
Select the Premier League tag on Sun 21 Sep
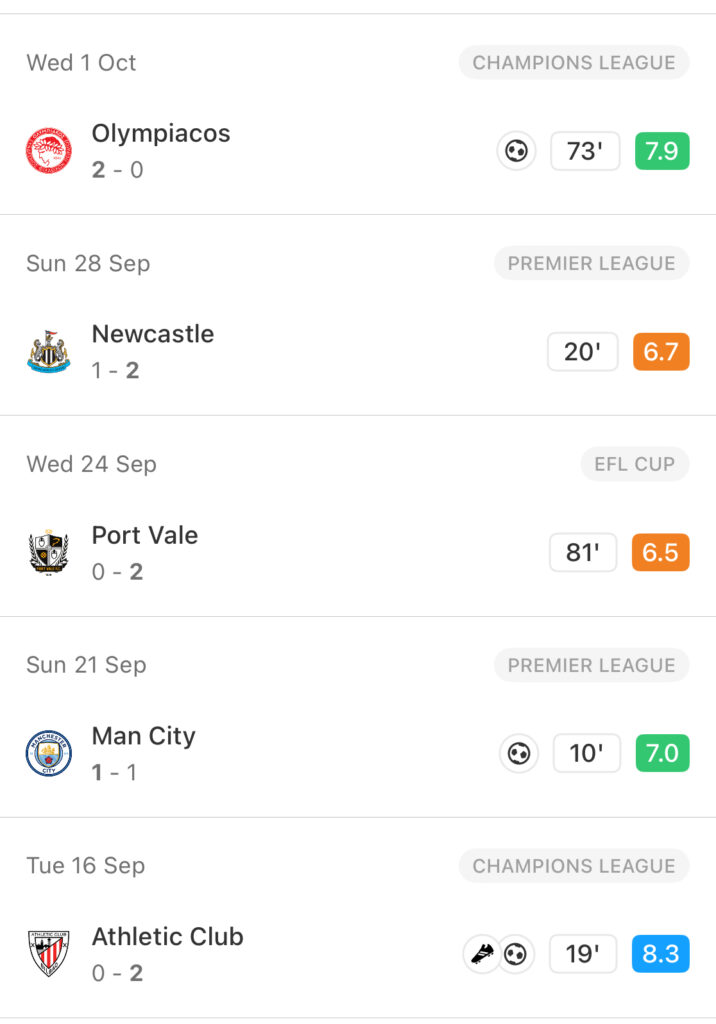click(x=591, y=665)
